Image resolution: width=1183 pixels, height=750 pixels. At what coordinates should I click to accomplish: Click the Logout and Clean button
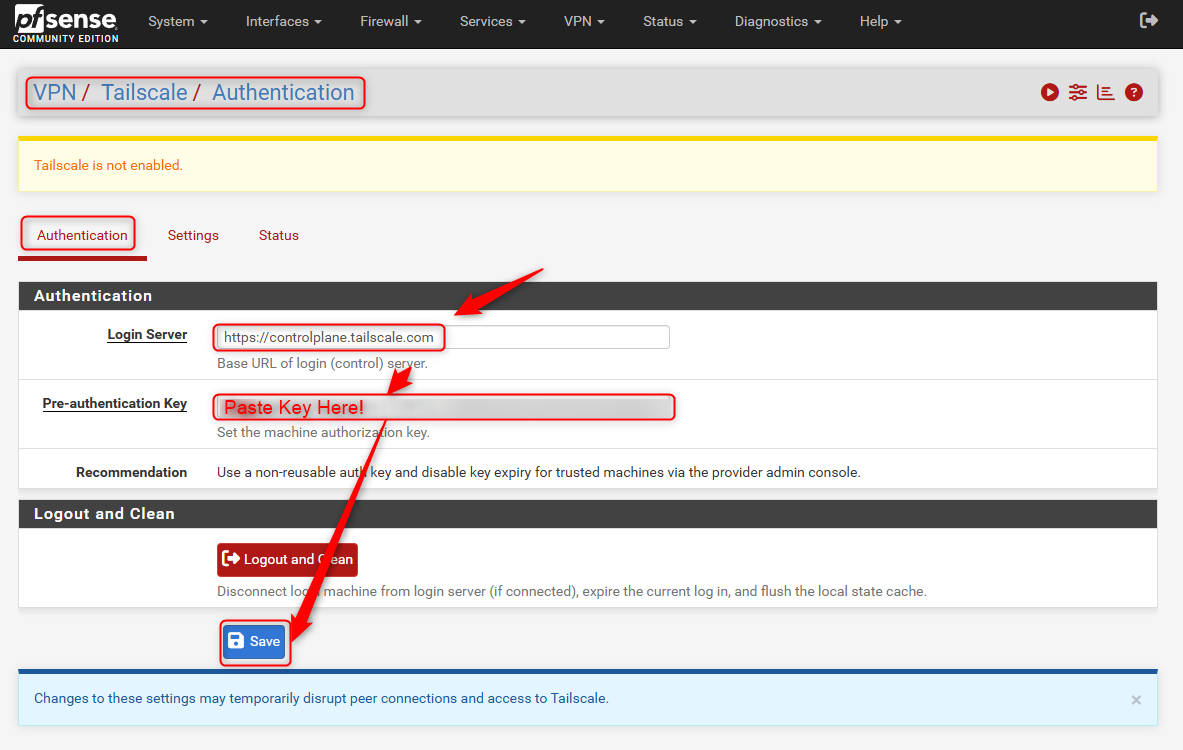pos(287,559)
